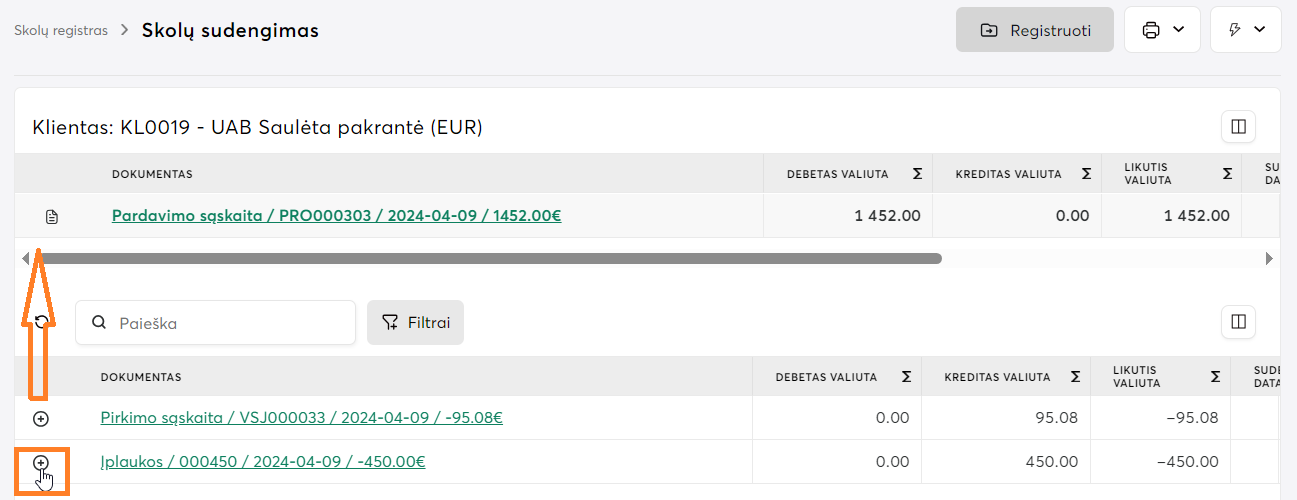1297x500 pixels.
Task: Click sum icon in lower Kreditas valiuta header
Action: point(1075,377)
